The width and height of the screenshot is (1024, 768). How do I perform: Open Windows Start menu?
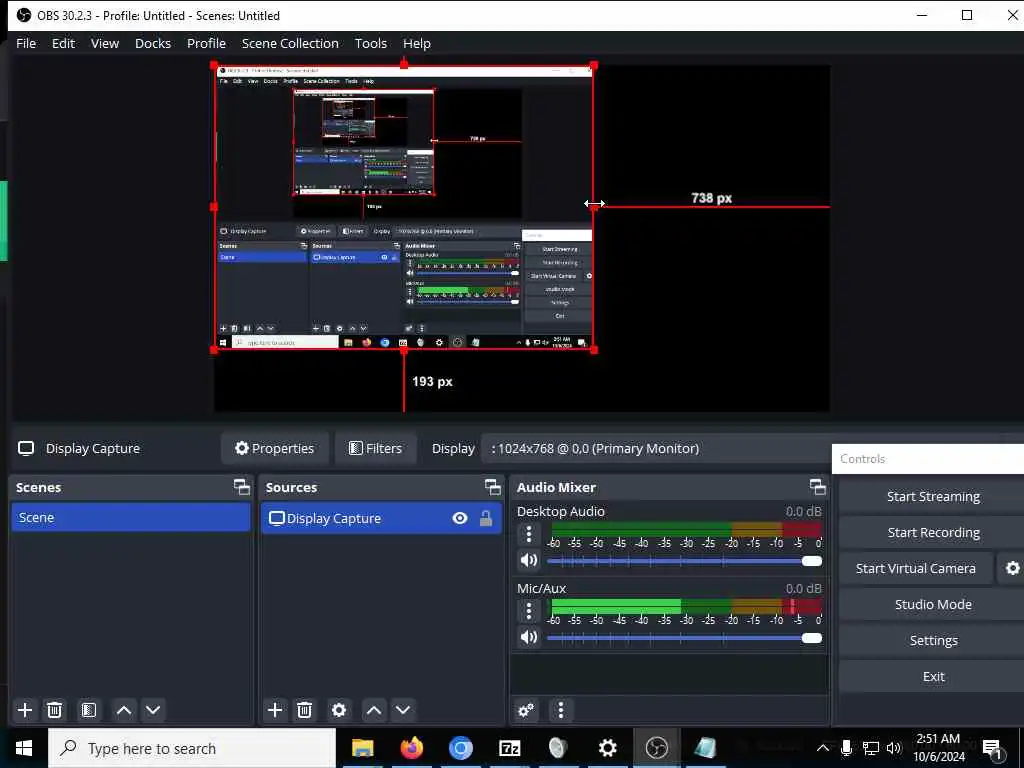[x=24, y=748]
